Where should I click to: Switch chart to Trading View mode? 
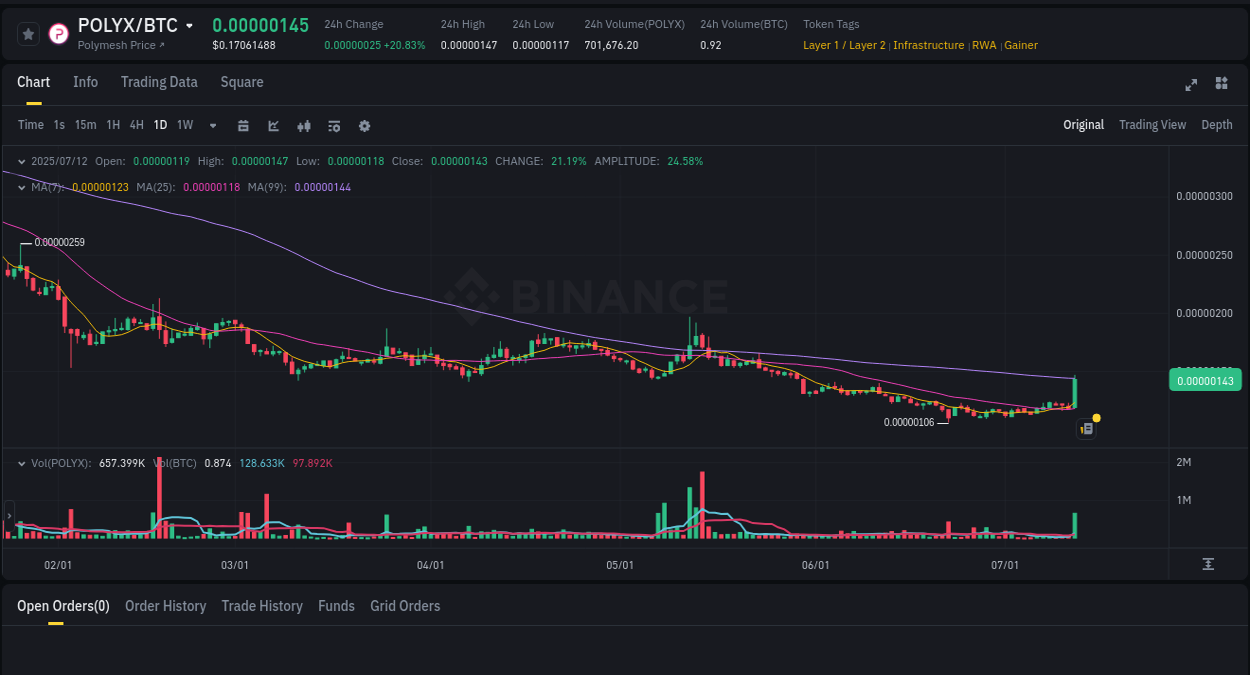pyautogui.click(x=1152, y=125)
